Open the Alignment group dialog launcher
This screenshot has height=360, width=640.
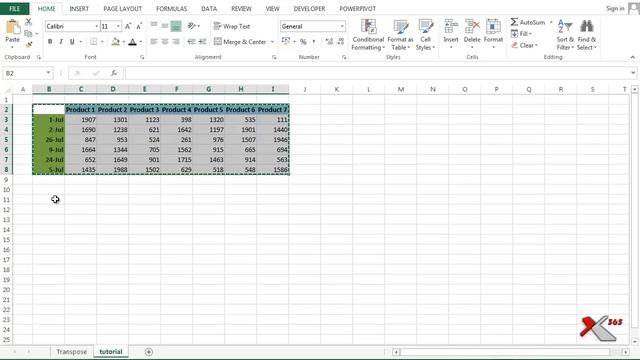pyautogui.click(x=274, y=58)
